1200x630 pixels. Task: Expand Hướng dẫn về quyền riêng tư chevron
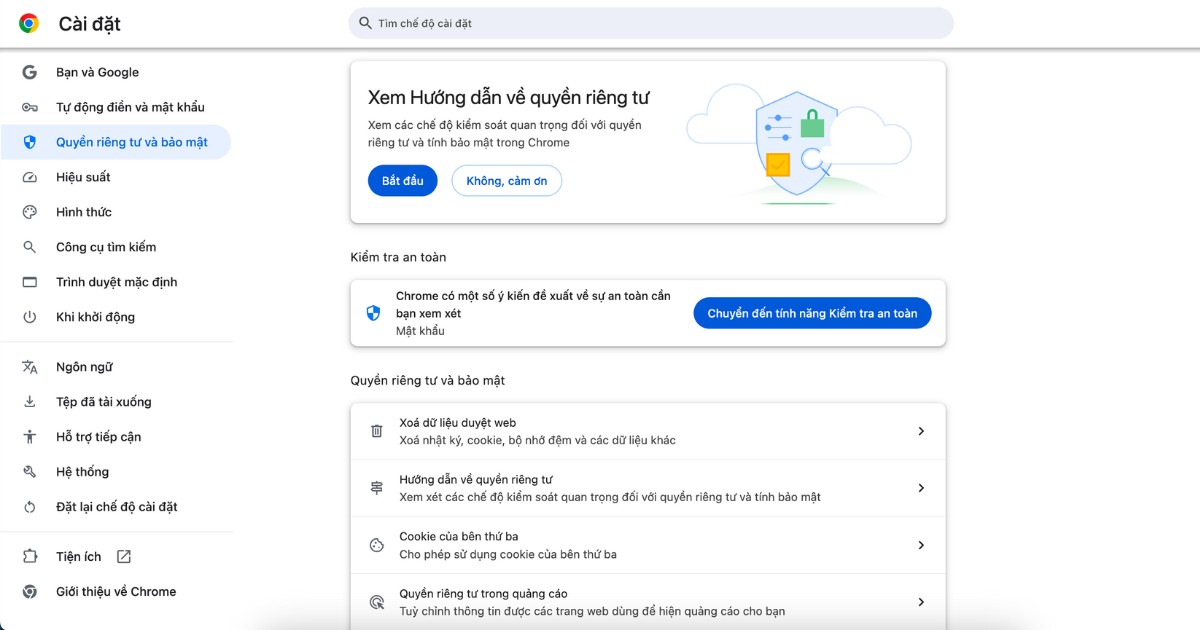pyautogui.click(x=921, y=488)
